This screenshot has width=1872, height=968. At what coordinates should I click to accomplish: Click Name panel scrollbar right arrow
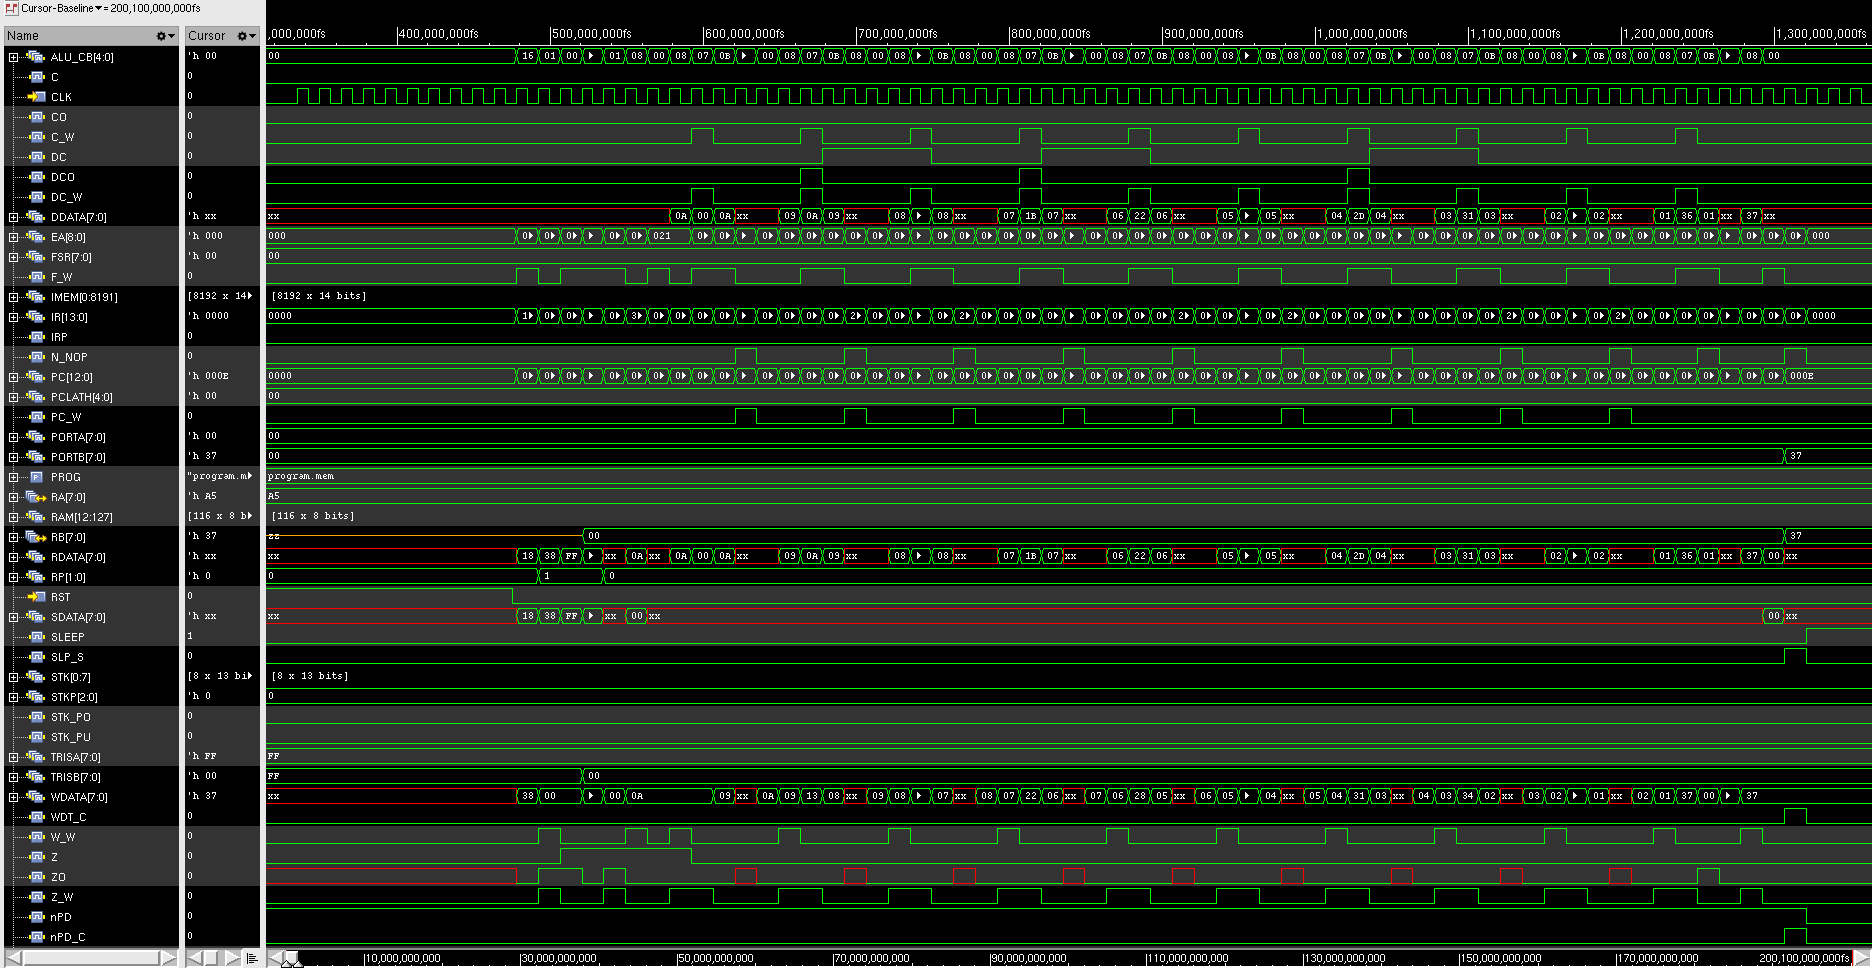coord(169,958)
